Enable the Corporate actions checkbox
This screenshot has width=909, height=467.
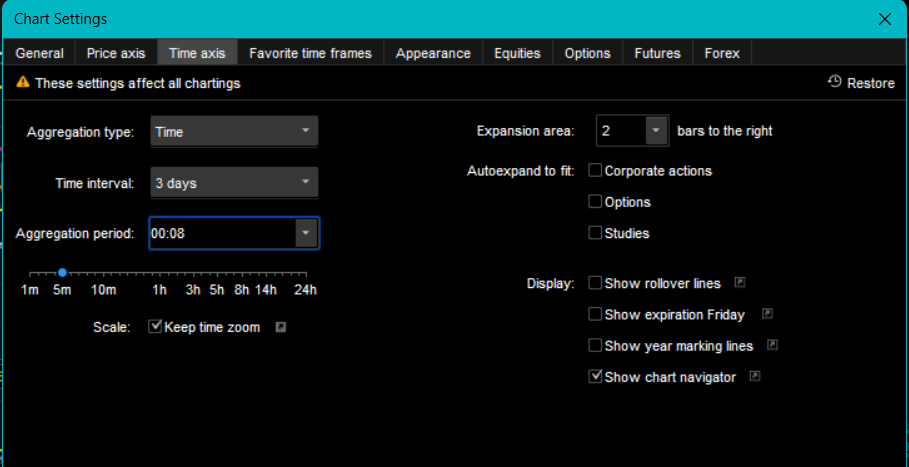596,171
